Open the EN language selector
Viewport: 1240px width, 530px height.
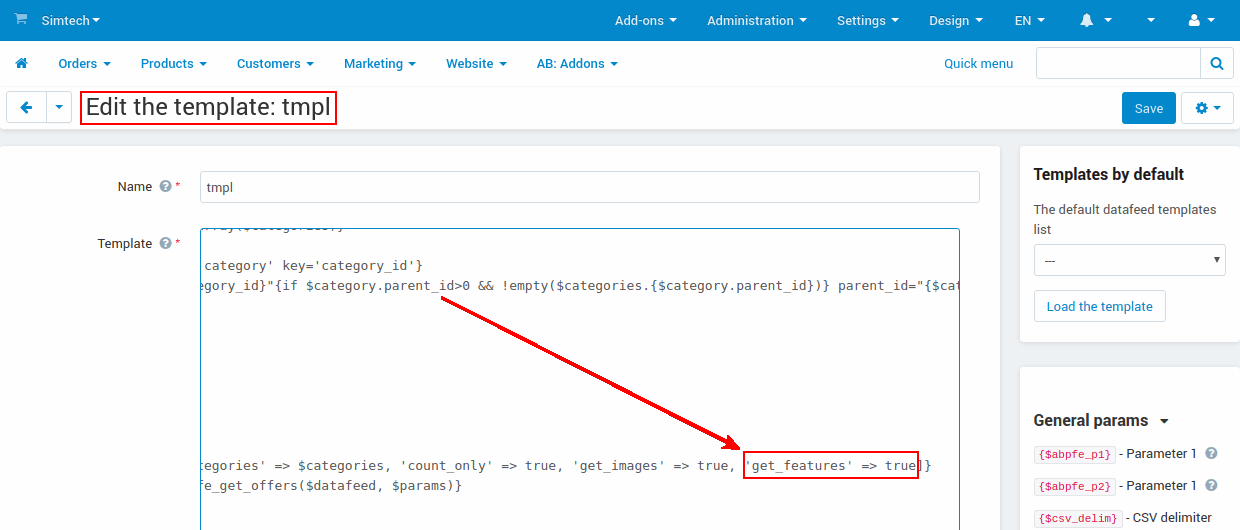[x=1029, y=20]
